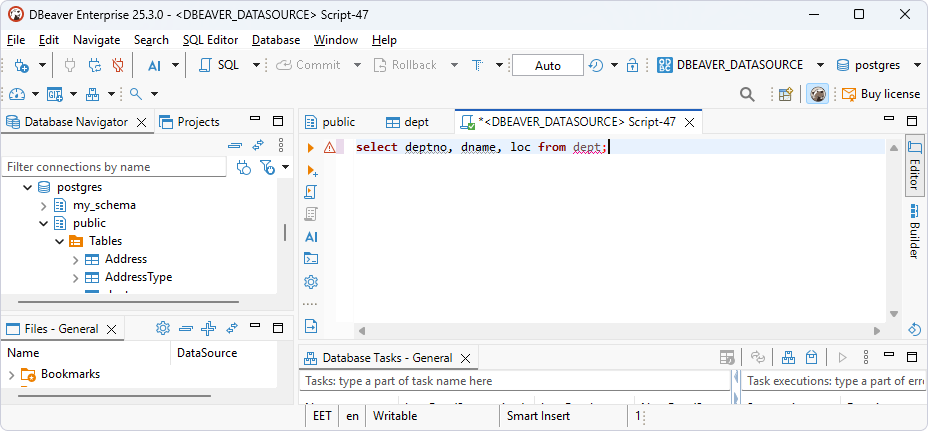Screen dimensions: 928x431
Task: Click the Reconnect icon in toolbar
Action: point(95,65)
